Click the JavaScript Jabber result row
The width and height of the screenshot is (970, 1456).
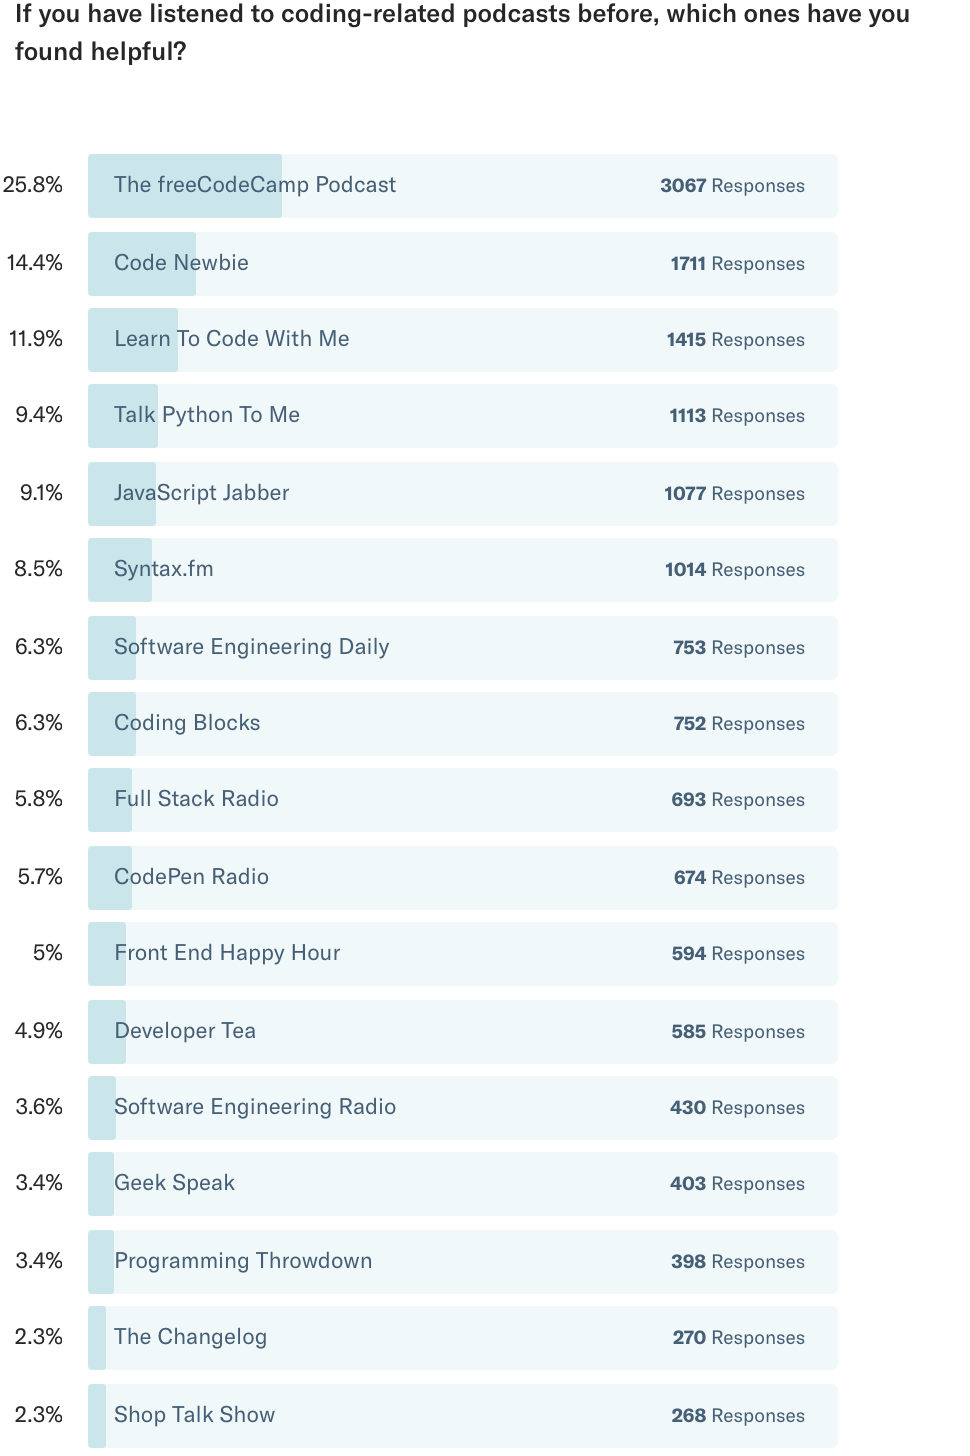pos(463,494)
